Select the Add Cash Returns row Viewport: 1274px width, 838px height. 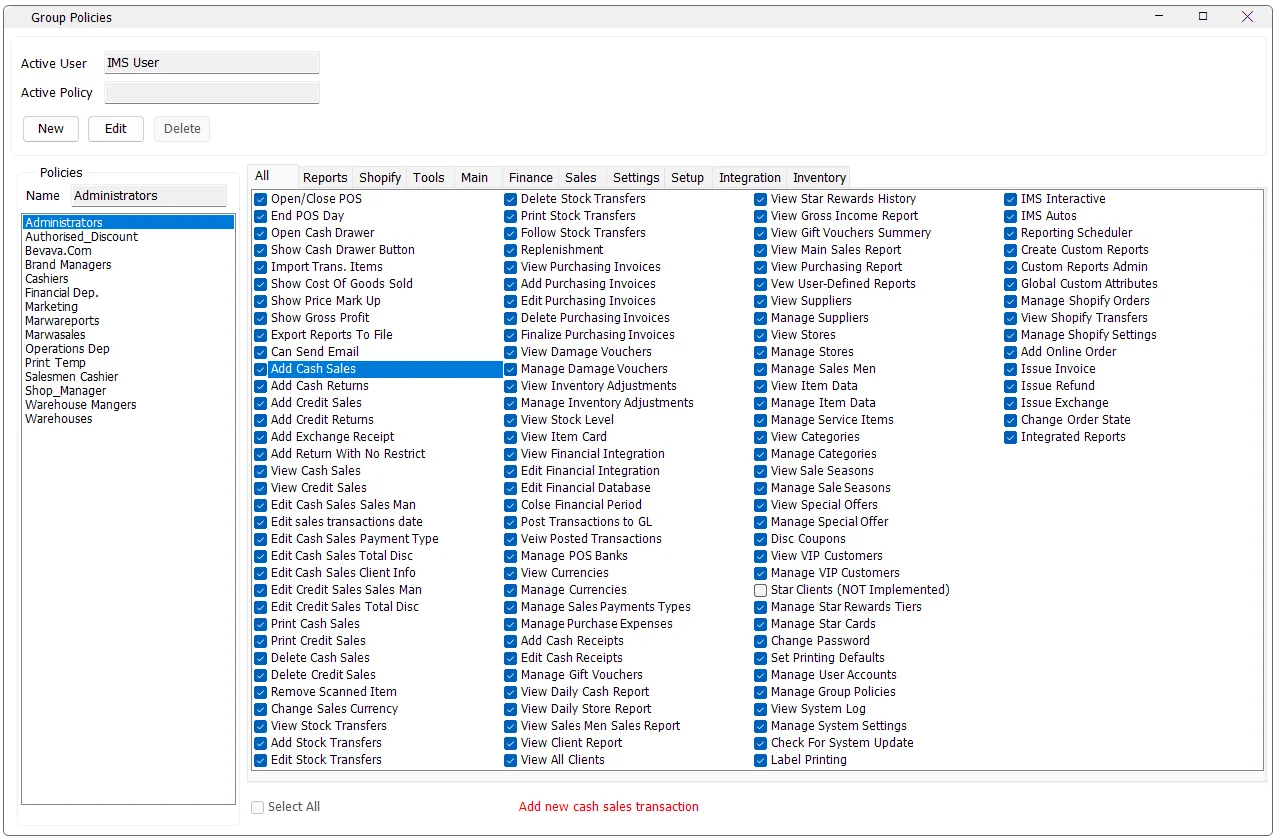pyautogui.click(x=377, y=386)
